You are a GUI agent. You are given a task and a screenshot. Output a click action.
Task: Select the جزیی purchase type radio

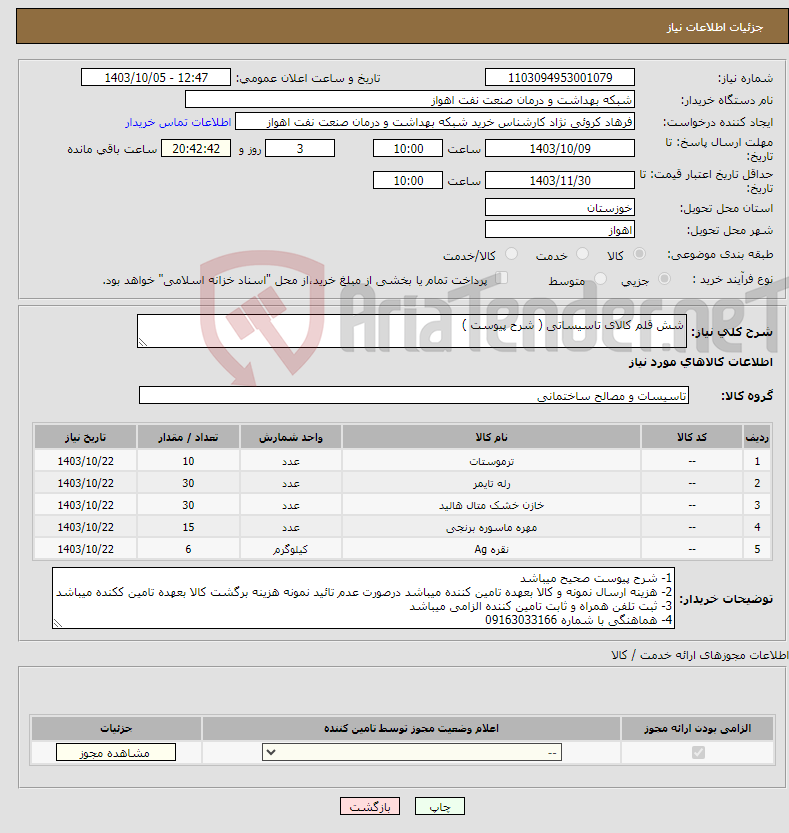pos(664,278)
